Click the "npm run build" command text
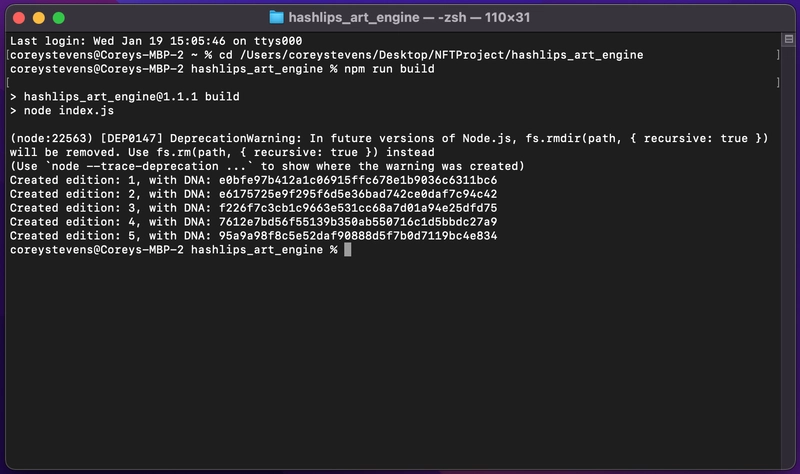 (x=389, y=69)
